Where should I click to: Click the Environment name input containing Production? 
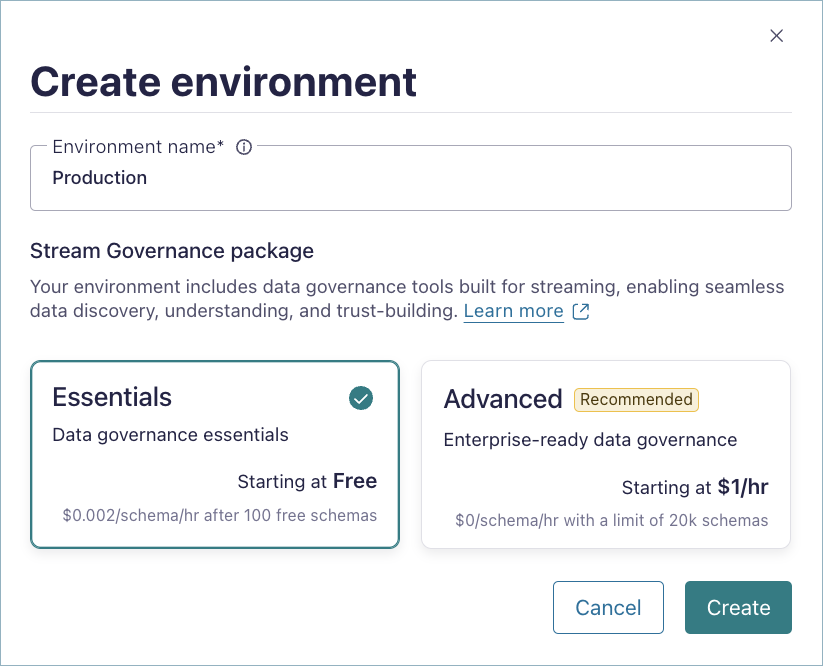coord(410,178)
